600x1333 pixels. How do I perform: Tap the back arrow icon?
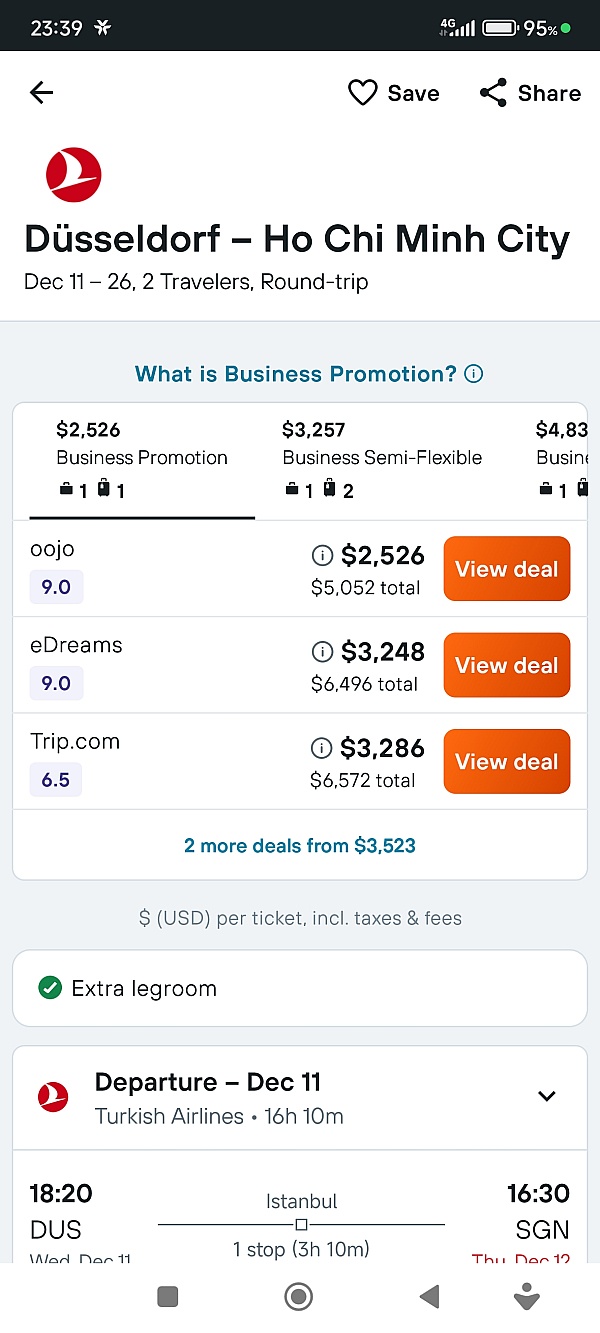pos(41,93)
